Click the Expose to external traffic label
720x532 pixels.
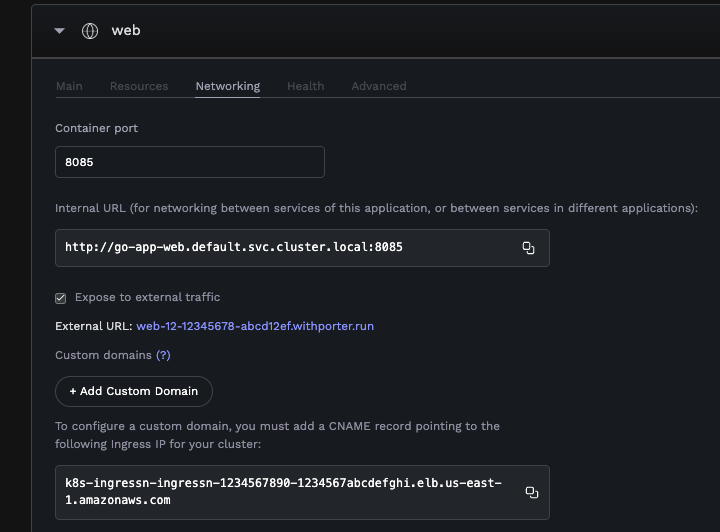click(147, 297)
